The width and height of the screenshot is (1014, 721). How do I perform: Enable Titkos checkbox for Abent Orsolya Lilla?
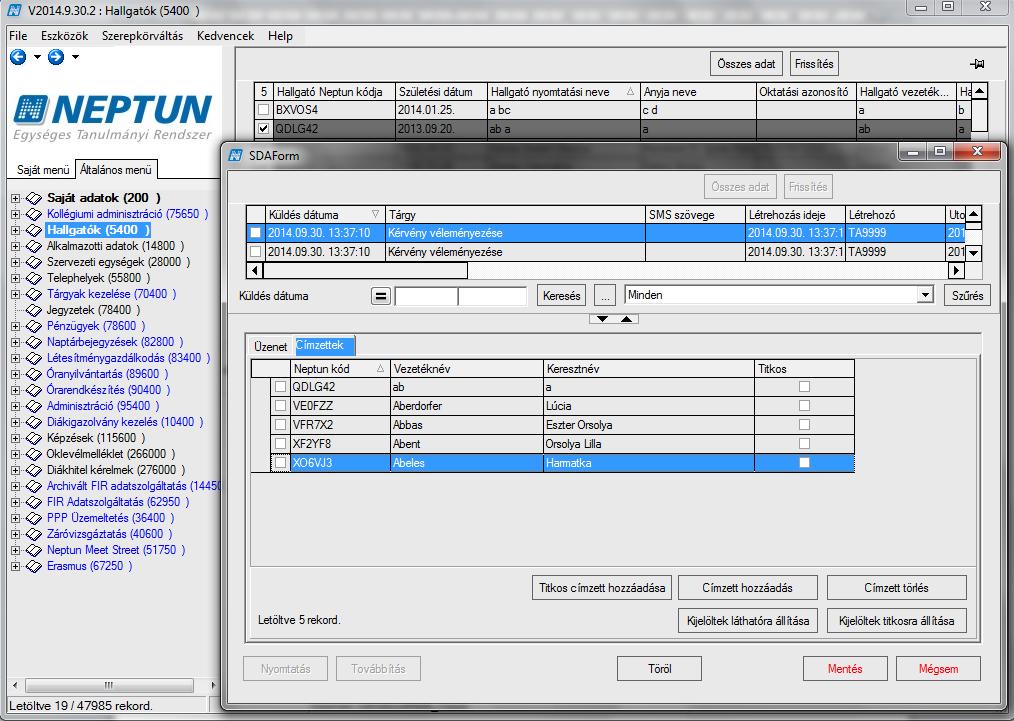point(804,444)
